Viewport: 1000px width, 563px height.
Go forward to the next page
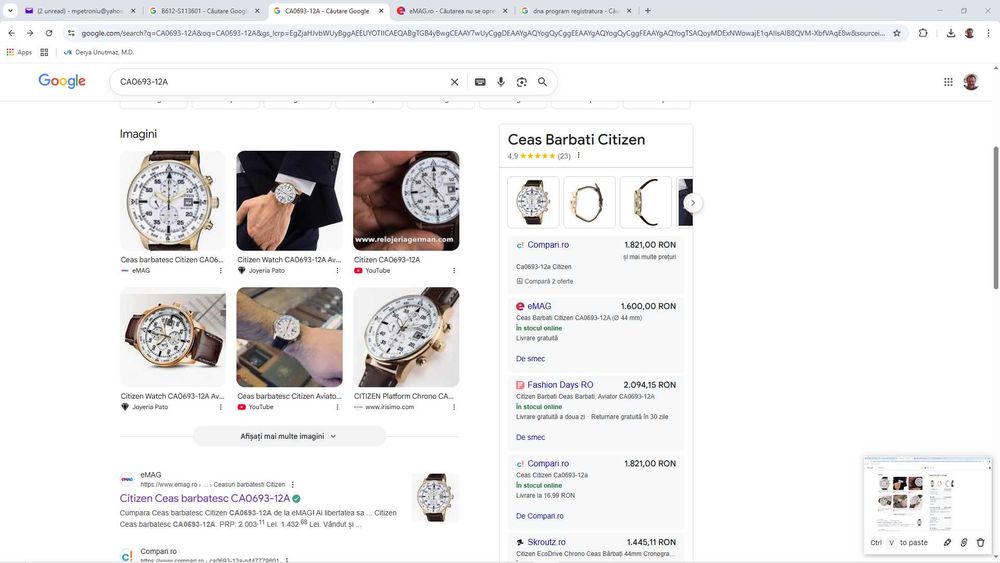click(30, 33)
